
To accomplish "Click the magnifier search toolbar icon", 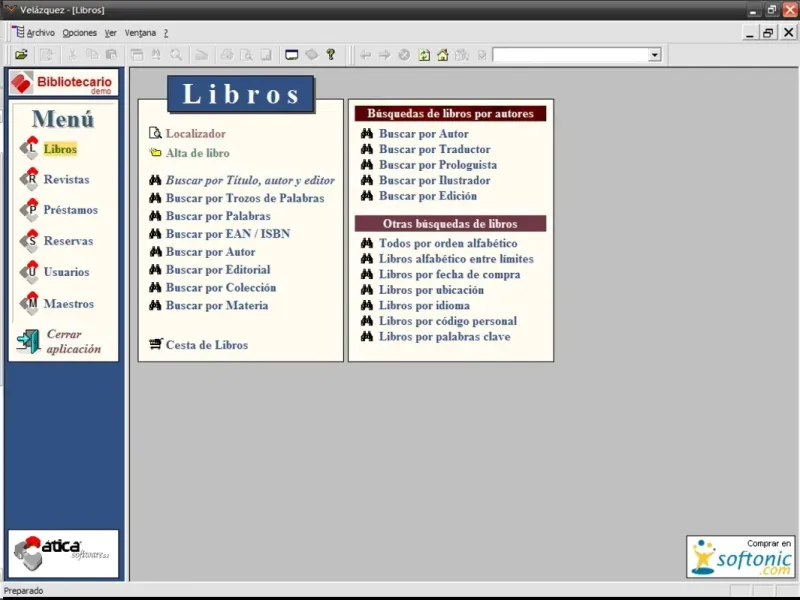I will 176,55.
